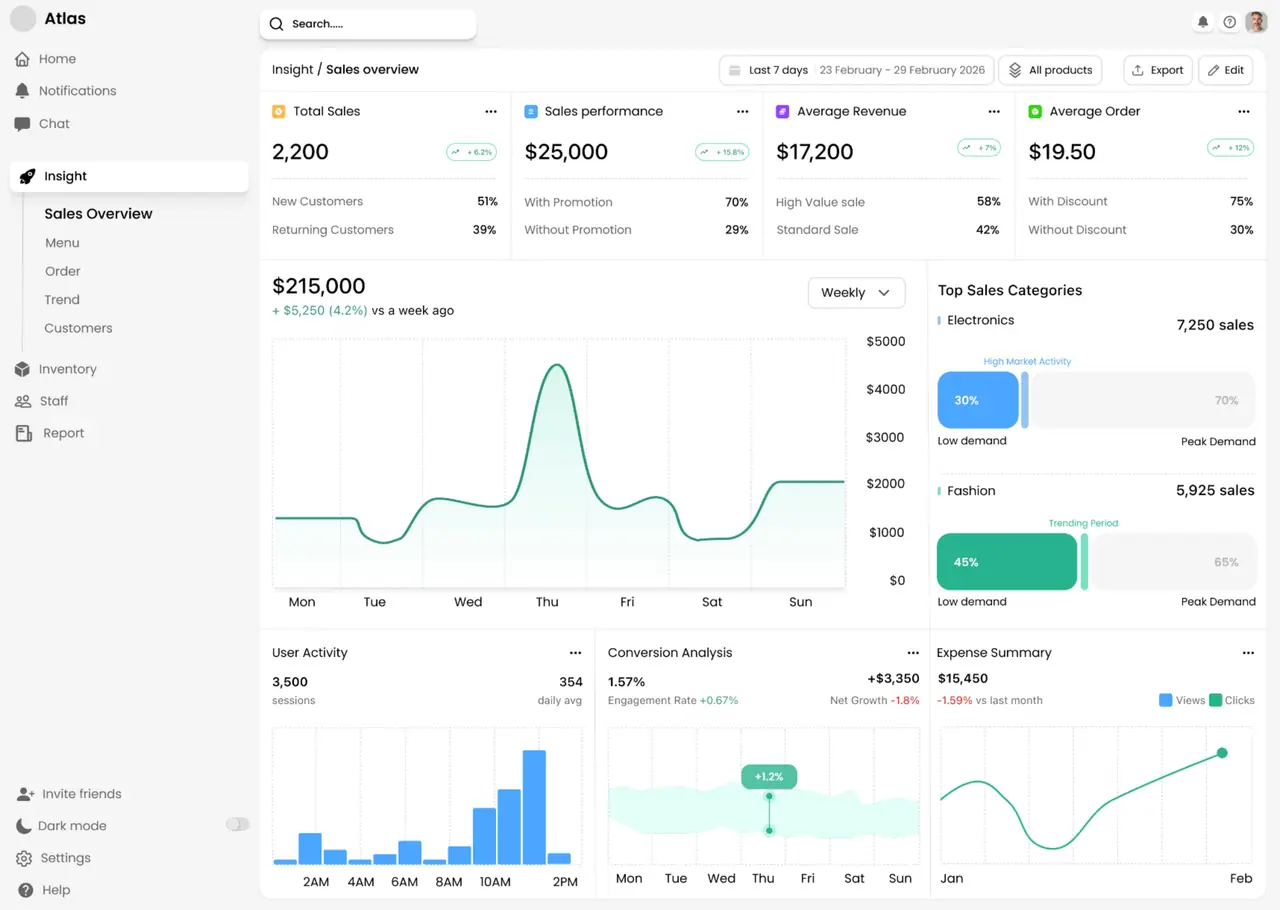The width and height of the screenshot is (1280, 910).
Task: Click the Settings gear icon
Action: tap(24, 858)
